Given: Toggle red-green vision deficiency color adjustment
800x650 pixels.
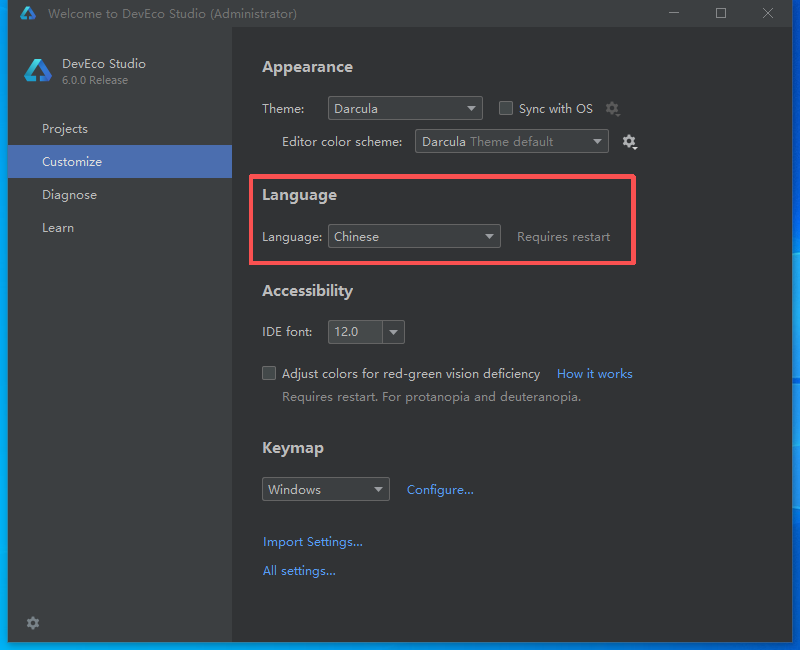Looking at the screenshot, I should click(269, 373).
